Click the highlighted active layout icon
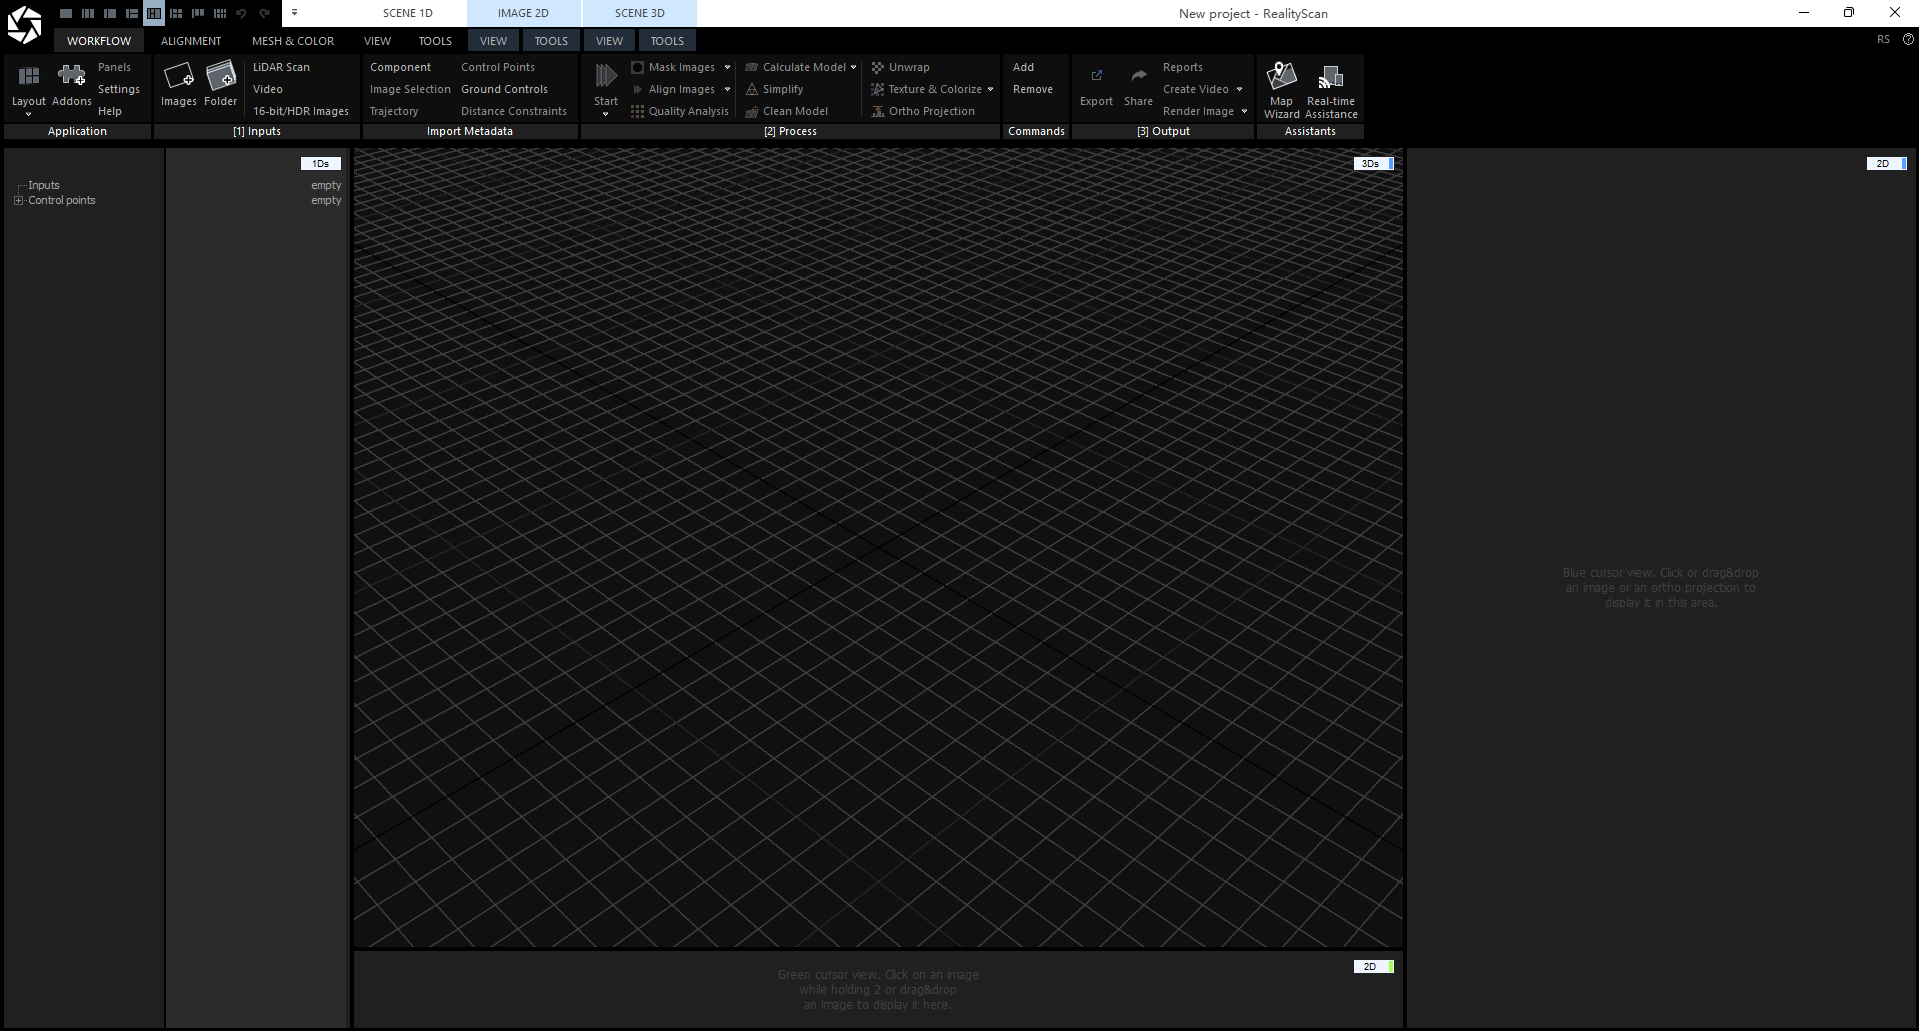 pos(154,13)
